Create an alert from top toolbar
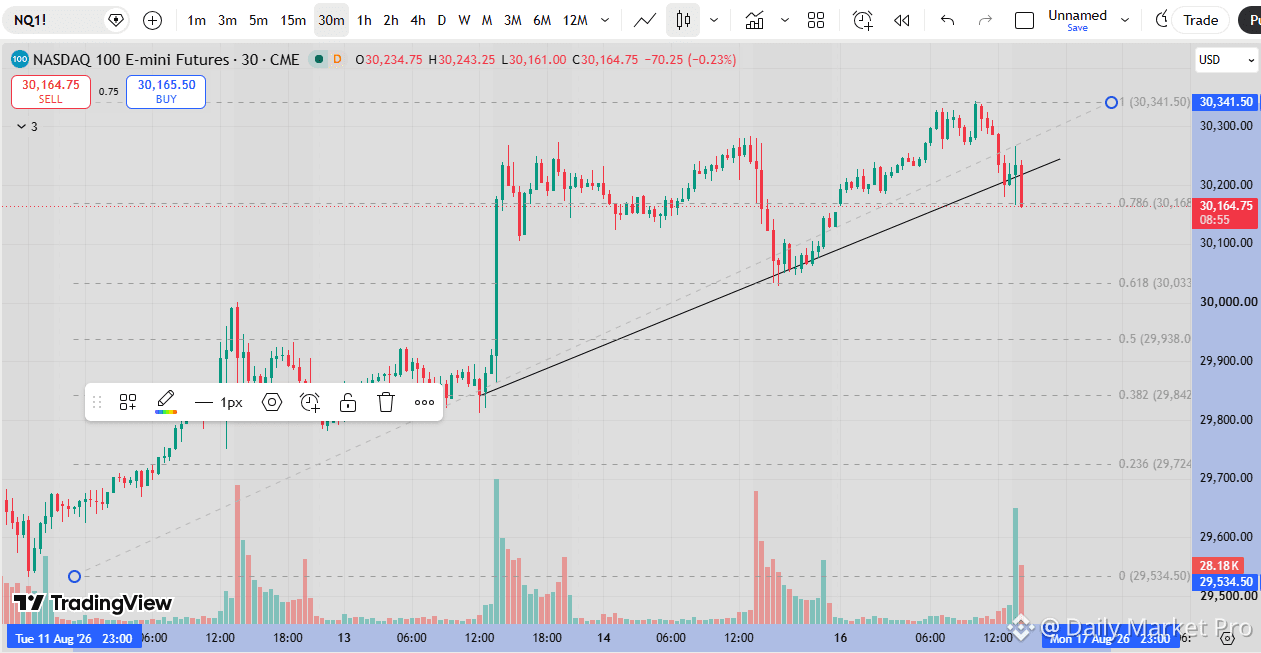1261x653 pixels. point(862,20)
